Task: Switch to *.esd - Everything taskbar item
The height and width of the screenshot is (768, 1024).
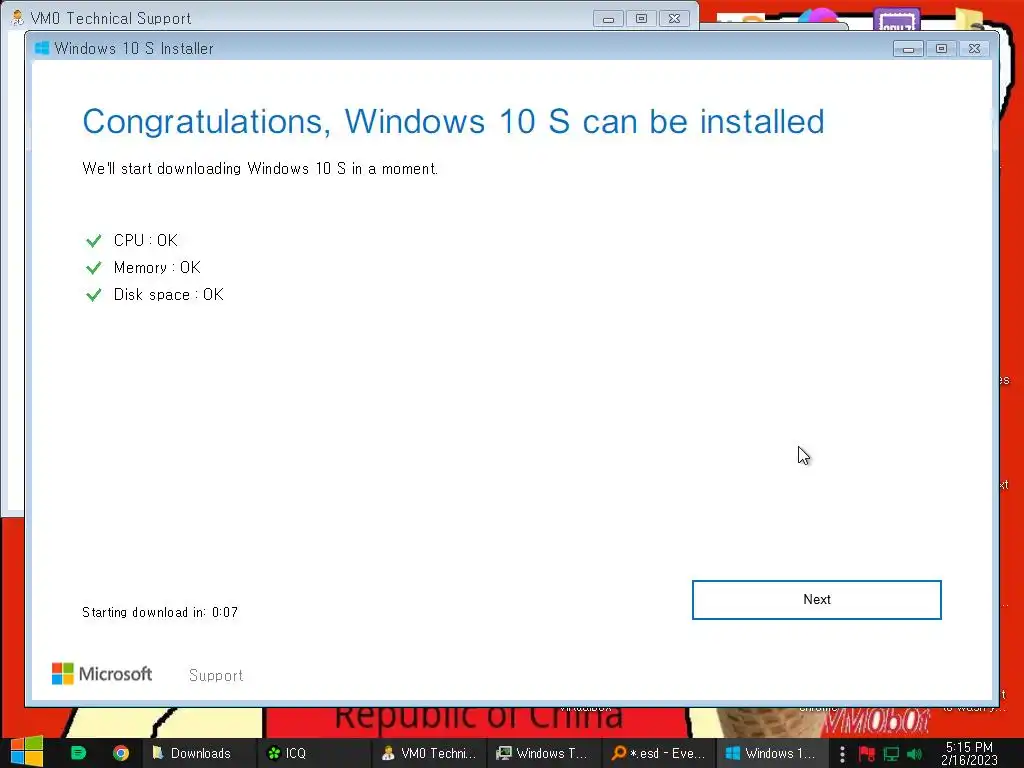Action: pyautogui.click(x=658, y=753)
